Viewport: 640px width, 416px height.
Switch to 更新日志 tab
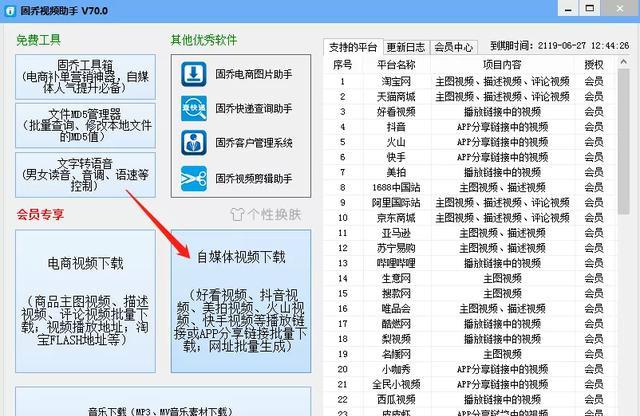coord(406,47)
